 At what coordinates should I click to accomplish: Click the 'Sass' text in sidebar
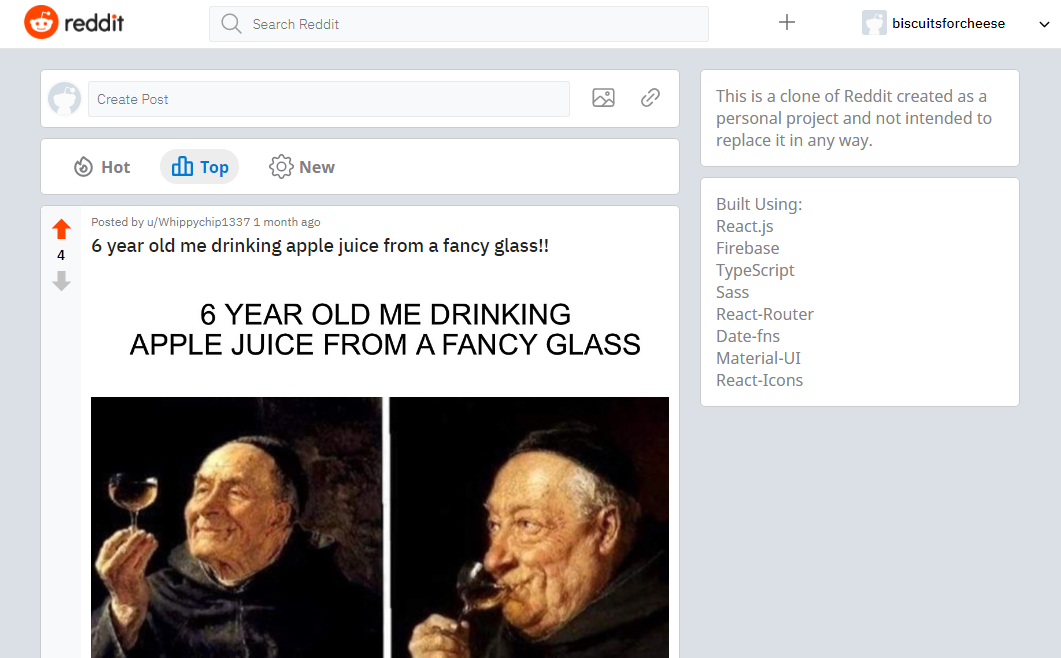point(733,292)
